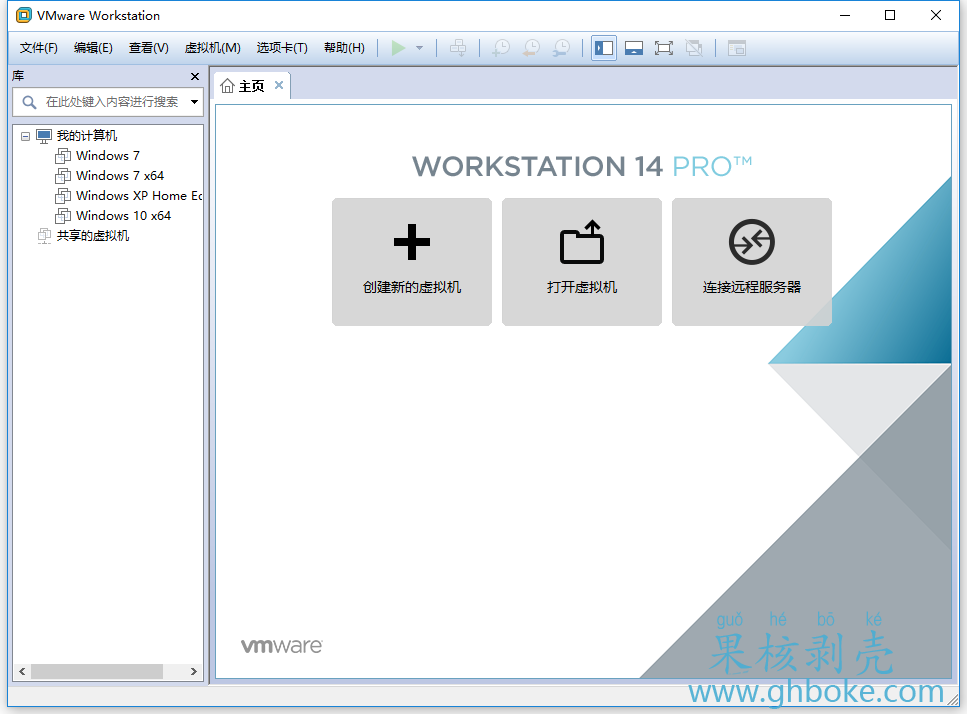The image size is (967, 714).
Task: Select 共享的虚拟机 in the tree
Action: coord(93,236)
